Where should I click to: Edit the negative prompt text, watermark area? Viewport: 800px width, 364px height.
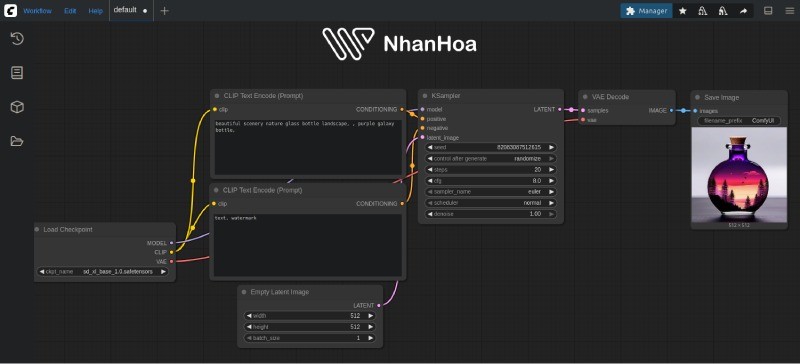tap(308, 246)
